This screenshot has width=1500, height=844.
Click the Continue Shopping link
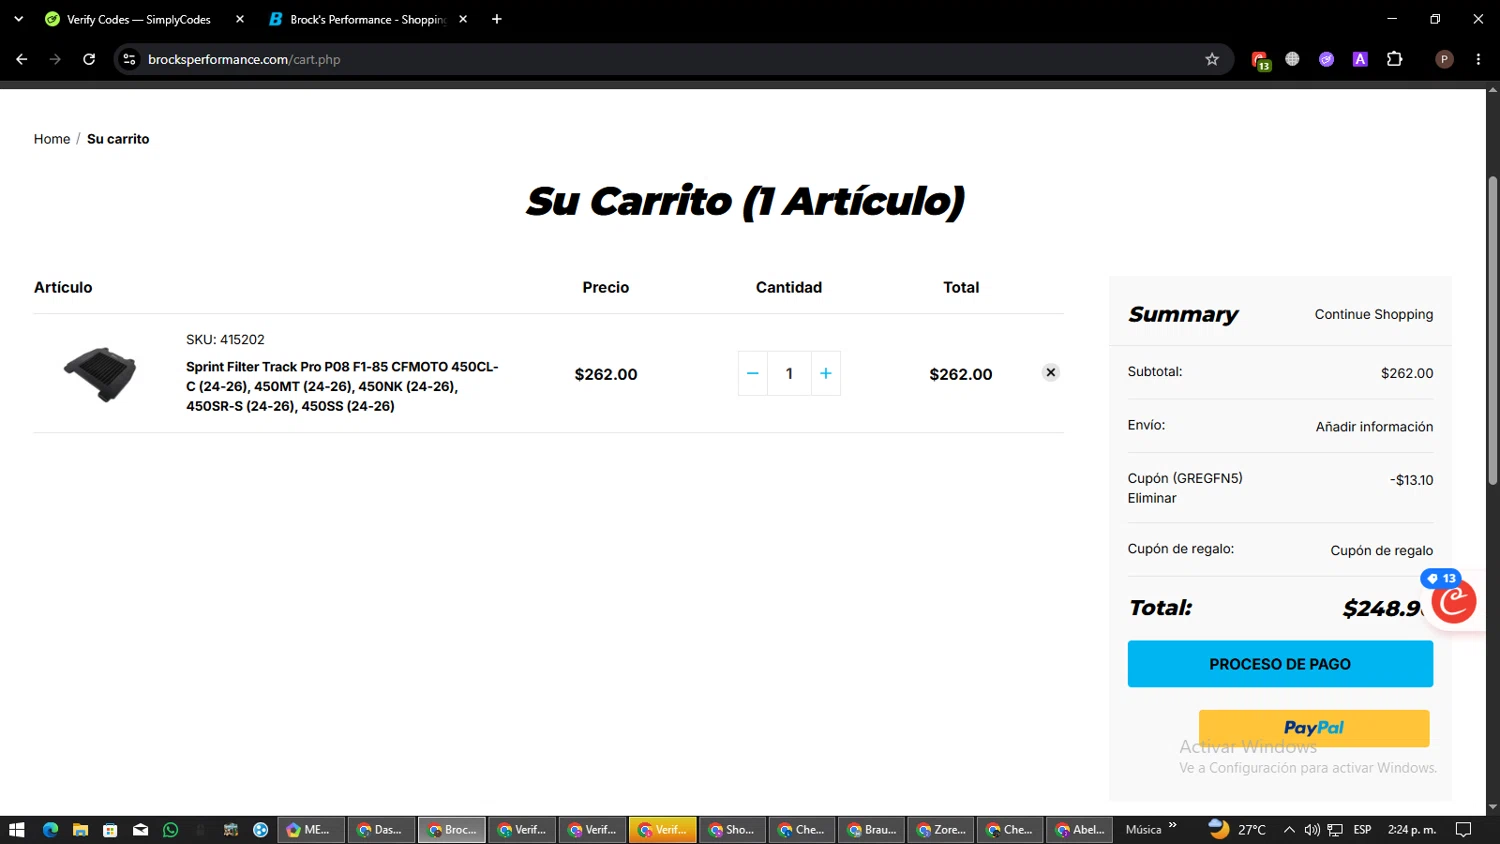click(1374, 314)
